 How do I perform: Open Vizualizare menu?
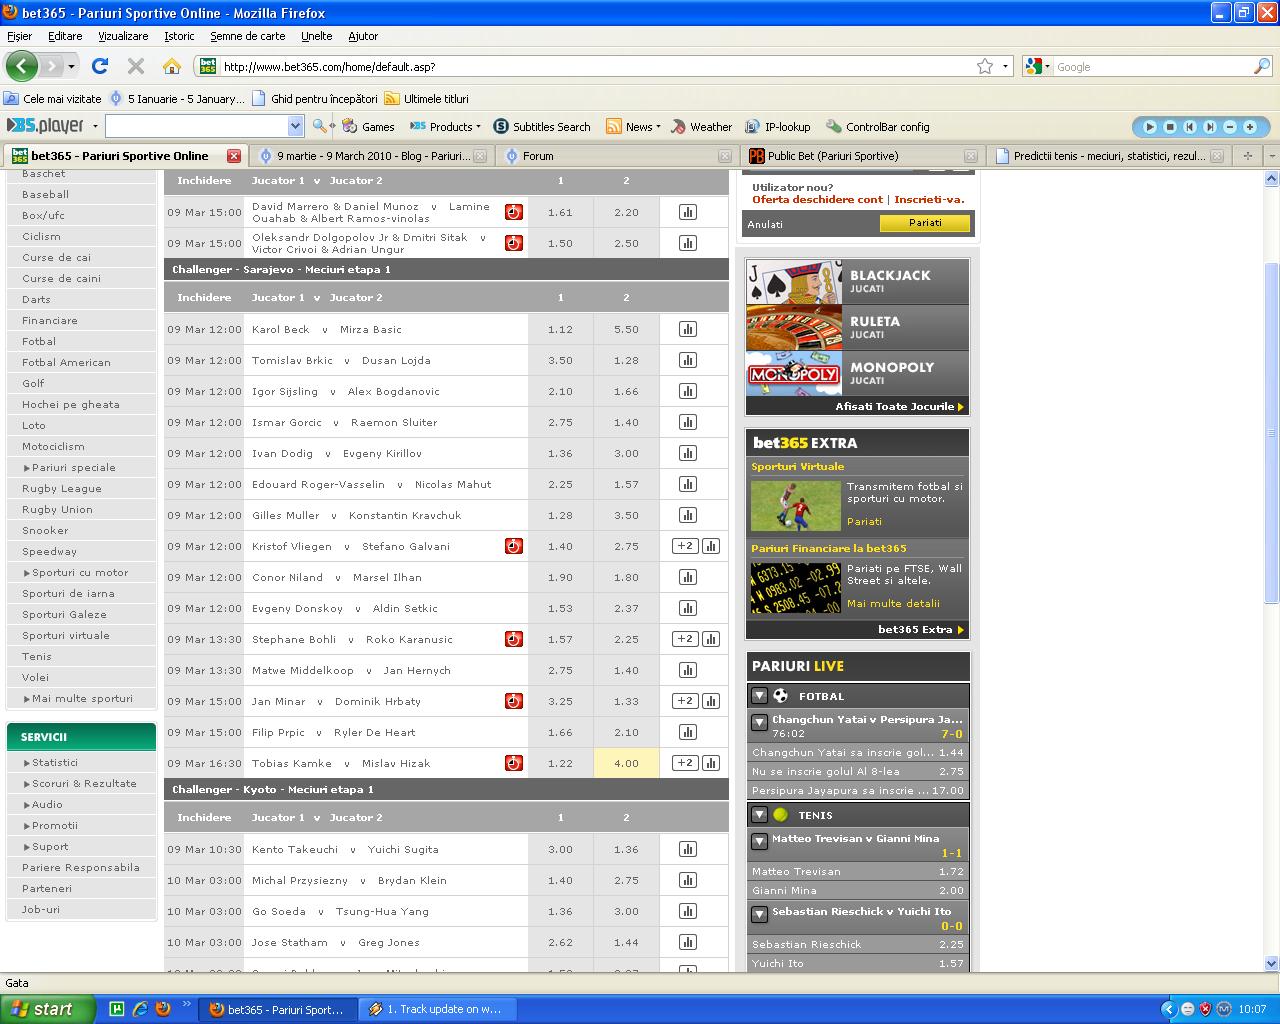click(123, 36)
